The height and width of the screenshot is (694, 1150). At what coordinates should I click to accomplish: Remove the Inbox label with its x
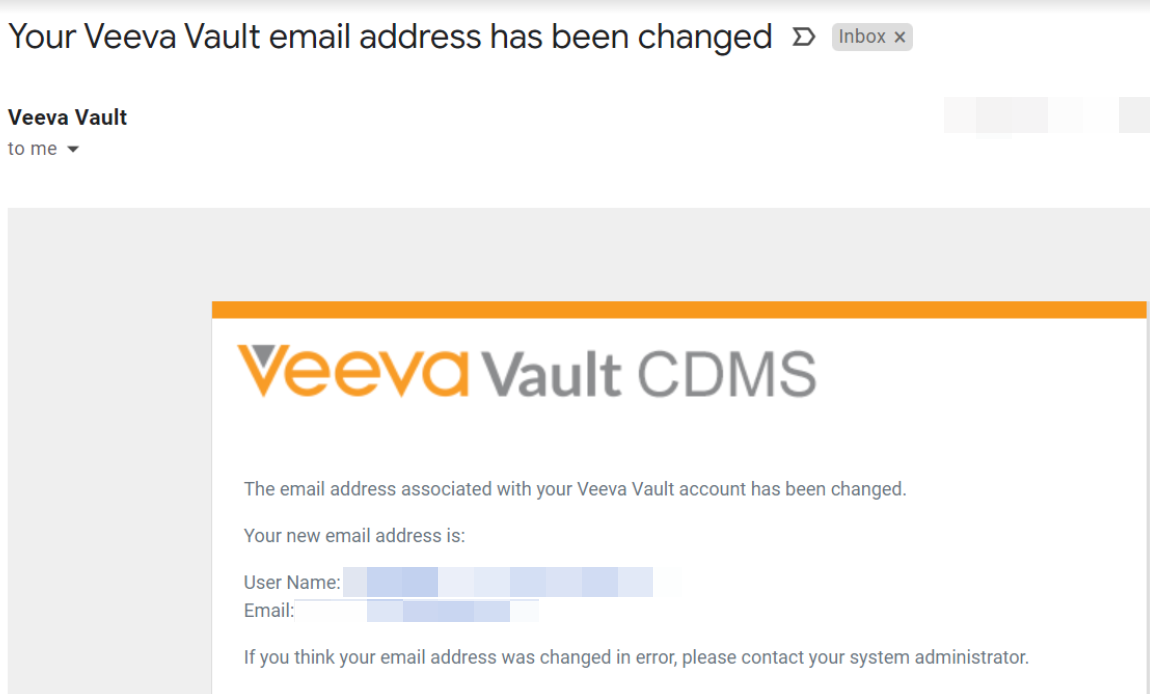[x=900, y=38]
